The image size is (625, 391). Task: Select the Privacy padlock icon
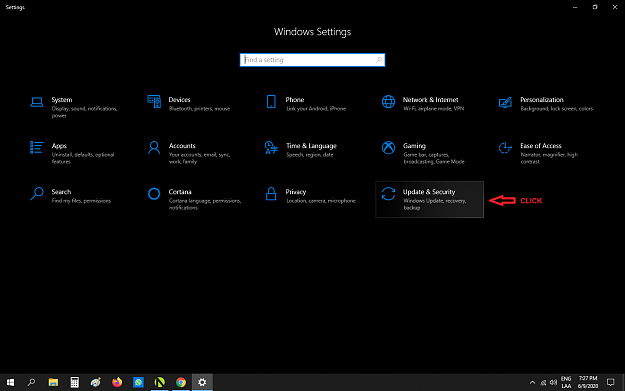click(x=271, y=194)
